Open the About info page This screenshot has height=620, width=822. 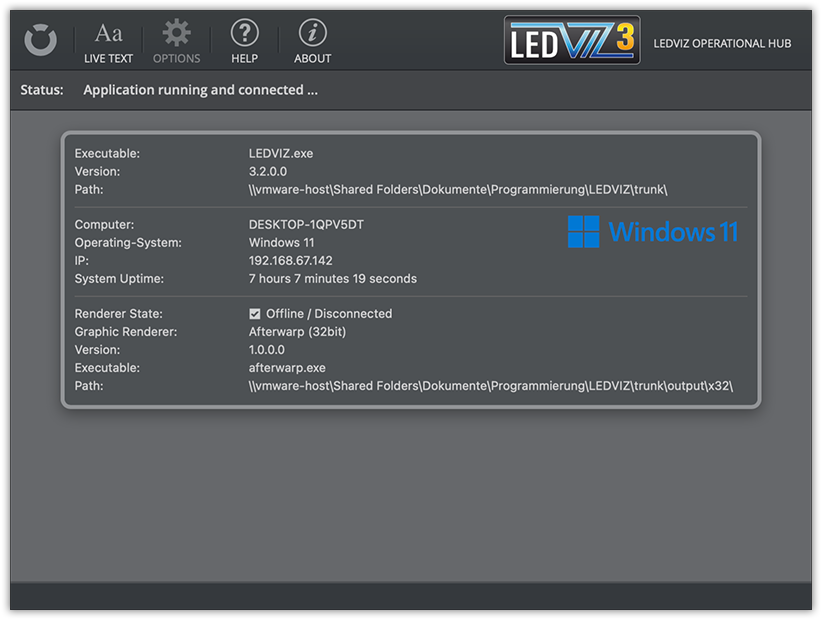point(312,43)
